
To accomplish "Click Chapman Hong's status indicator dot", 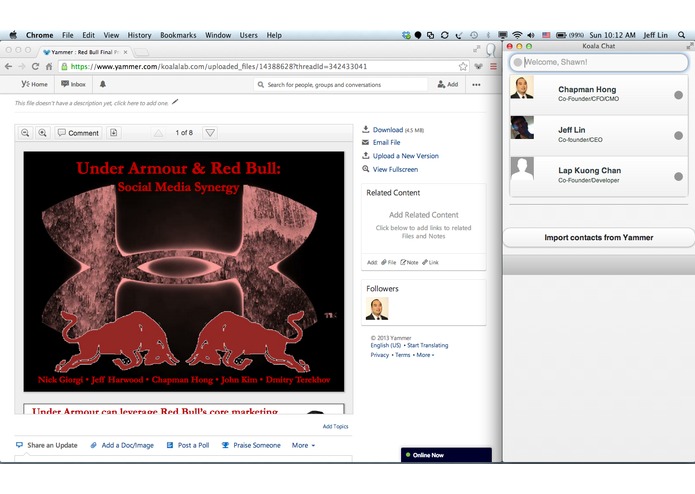I will tap(678, 95).
